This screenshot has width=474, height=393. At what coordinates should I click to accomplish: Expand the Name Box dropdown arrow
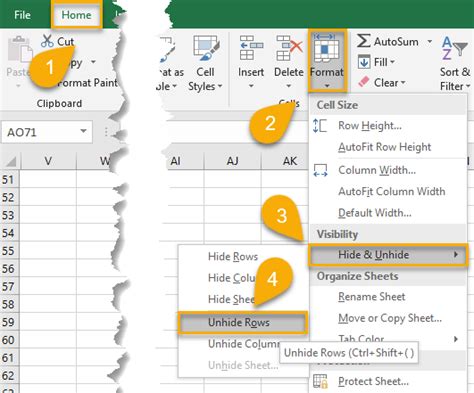pos(83,132)
